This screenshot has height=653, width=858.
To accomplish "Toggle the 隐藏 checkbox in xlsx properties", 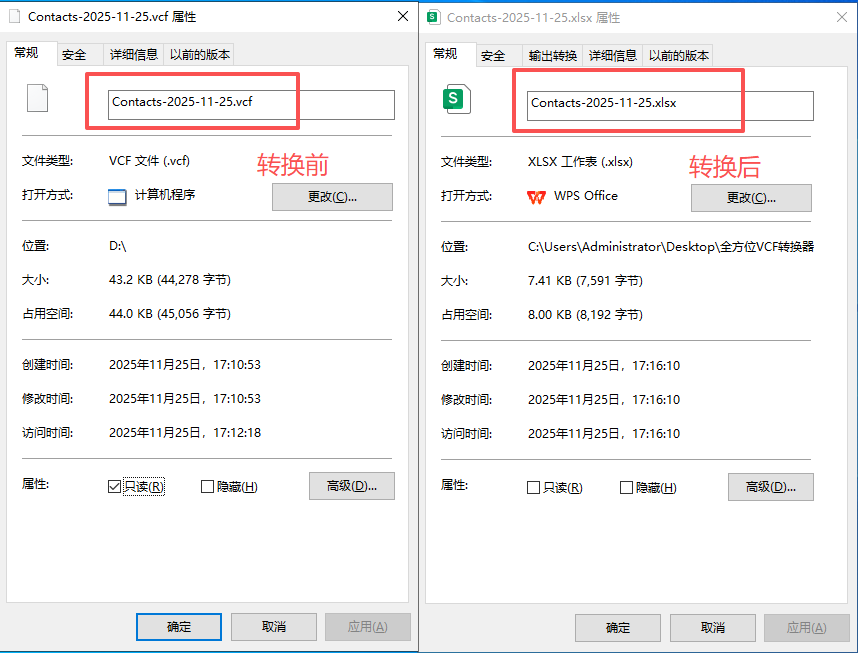I will click(x=626, y=488).
